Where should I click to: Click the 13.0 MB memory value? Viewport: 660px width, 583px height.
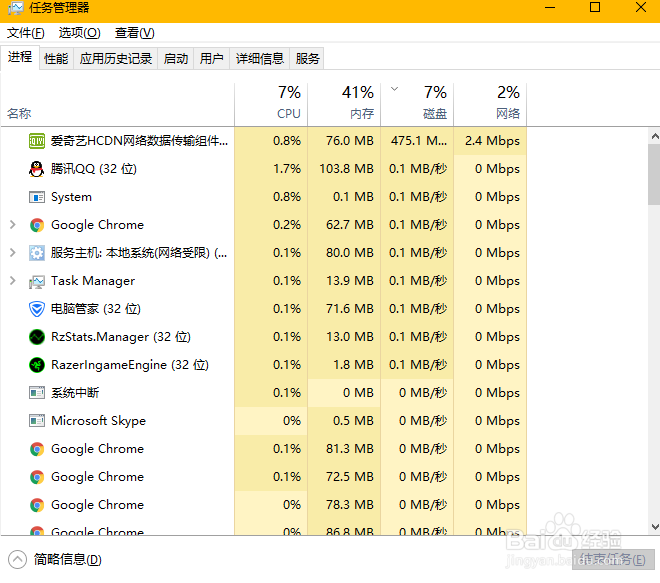coord(350,337)
